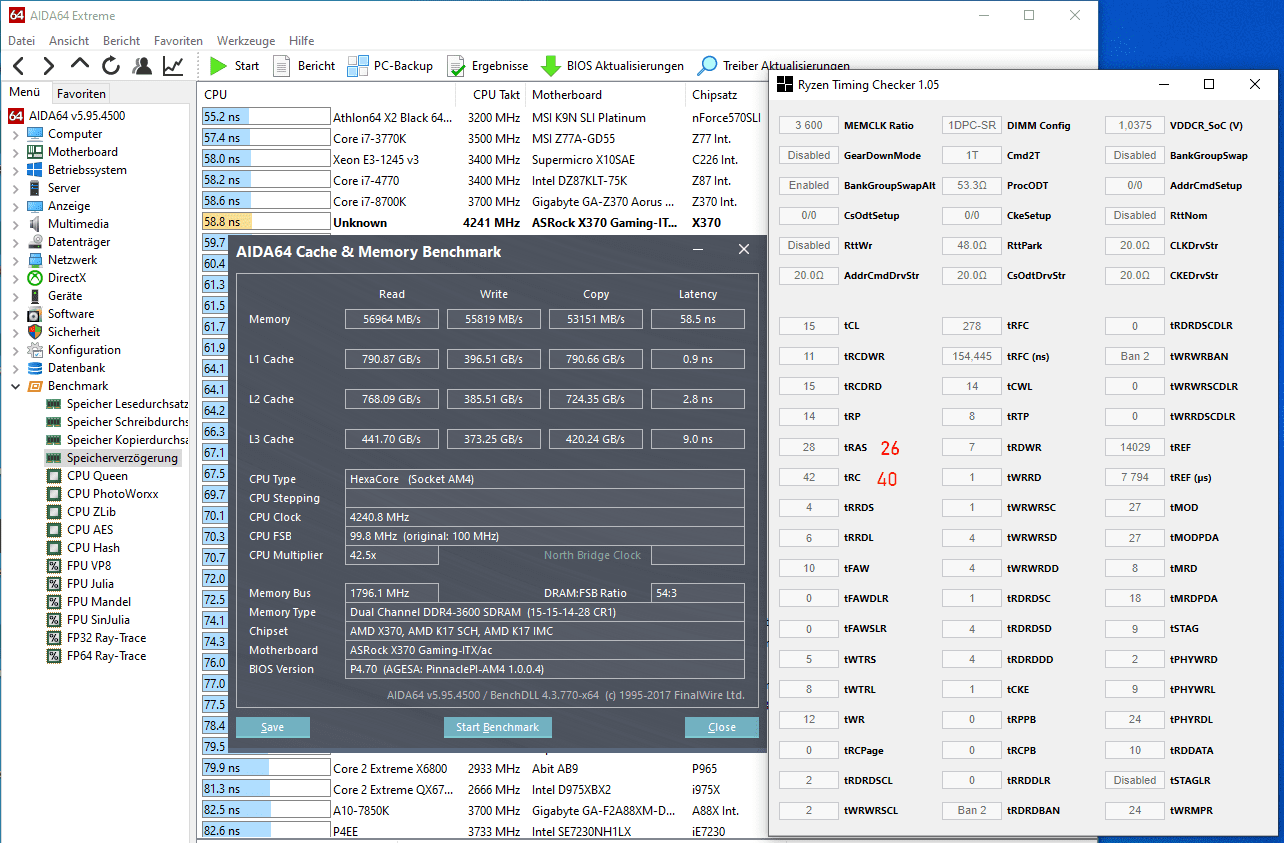This screenshot has width=1284, height=843.
Task: Select AIDA64 v5.95.4500 root node
Action: pos(67,116)
